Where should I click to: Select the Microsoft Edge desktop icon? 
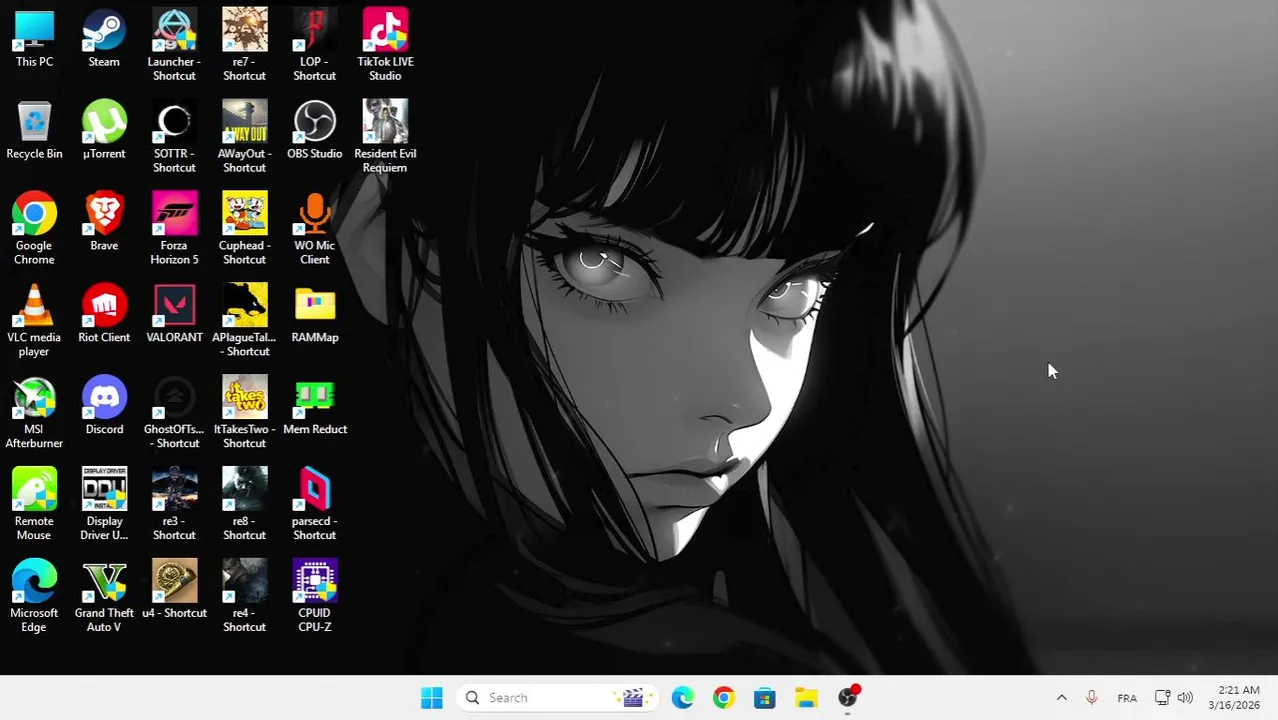click(x=34, y=597)
